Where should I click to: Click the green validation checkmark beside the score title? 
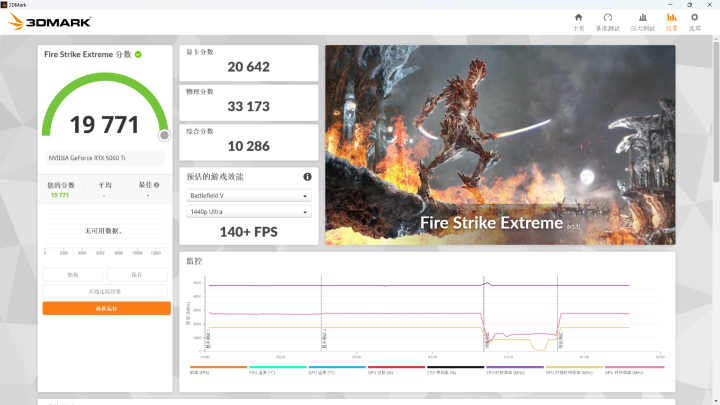pyautogui.click(x=138, y=54)
